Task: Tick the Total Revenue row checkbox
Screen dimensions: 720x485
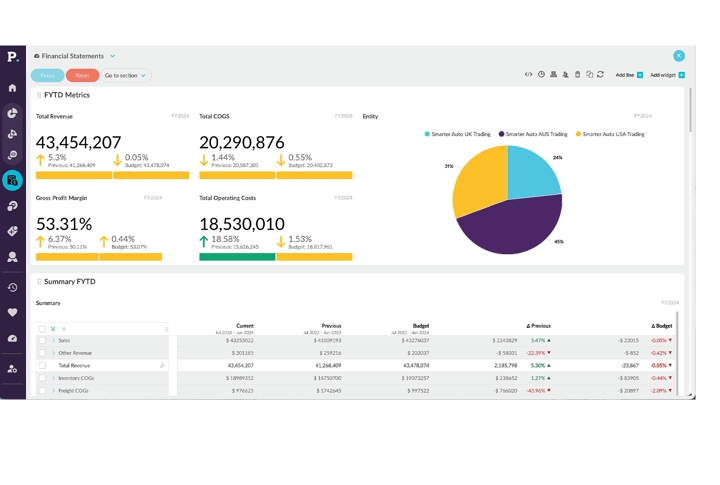Action: (43, 366)
